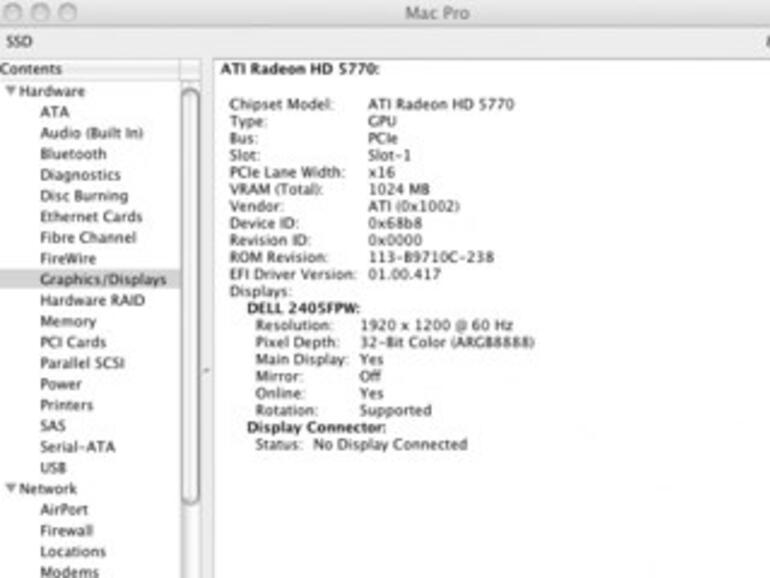
Task: Collapse the Hardware disclosure triangle
Action: tap(10, 90)
